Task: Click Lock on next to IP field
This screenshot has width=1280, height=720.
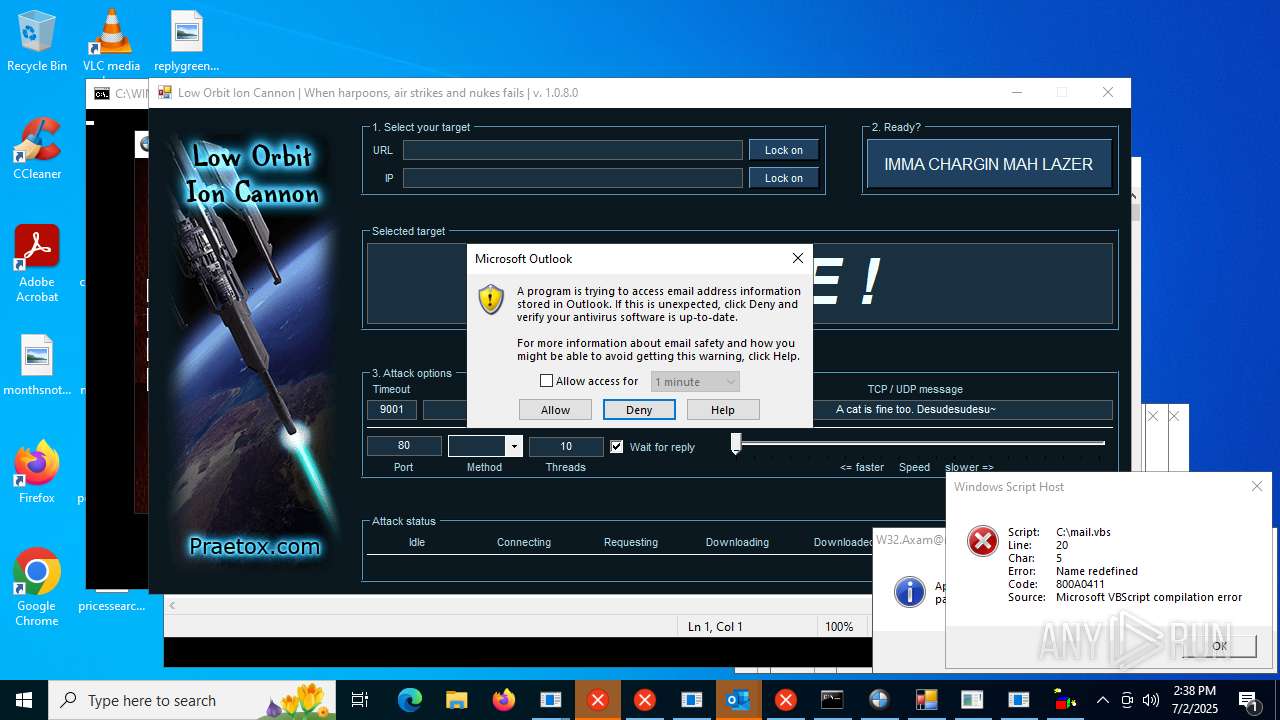Action: 784,178
